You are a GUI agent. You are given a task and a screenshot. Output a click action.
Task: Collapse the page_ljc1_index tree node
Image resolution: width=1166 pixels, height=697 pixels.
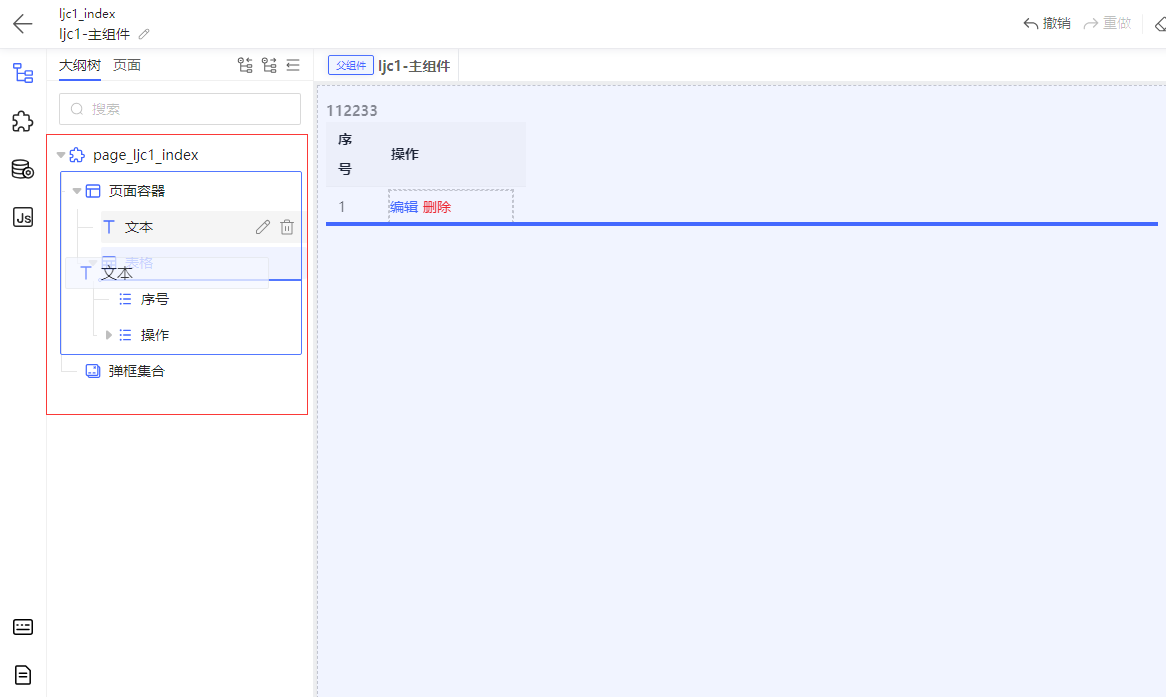click(61, 155)
